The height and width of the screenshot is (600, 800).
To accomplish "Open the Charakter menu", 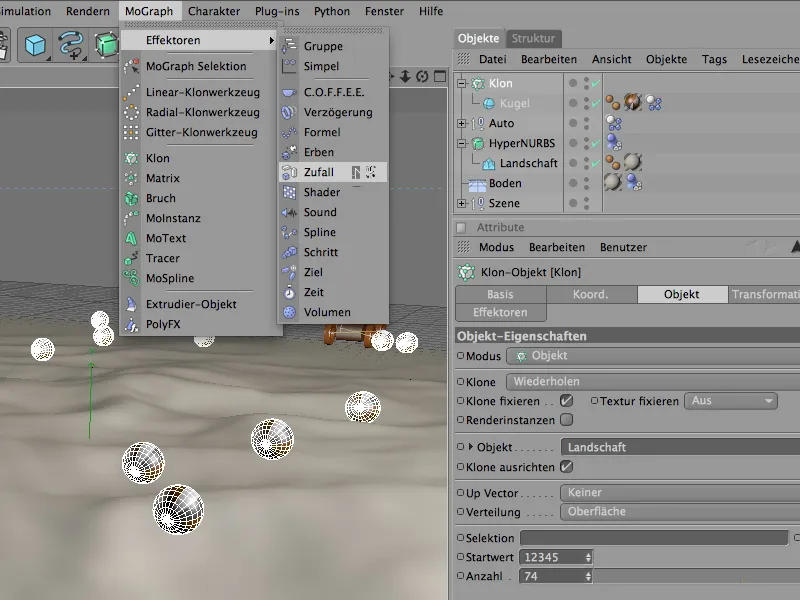I will (214, 11).
